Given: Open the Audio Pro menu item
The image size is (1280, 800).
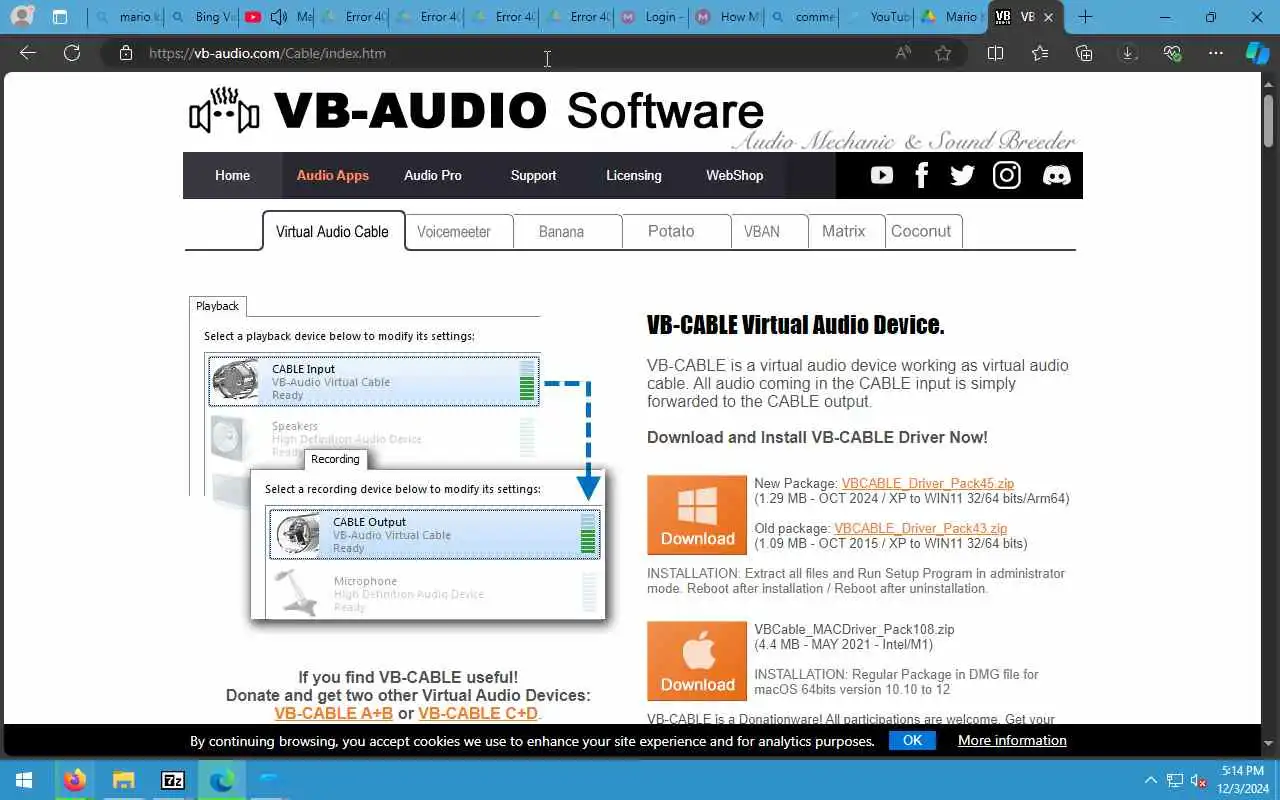Looking at the screenshot, I should [433, 175].
